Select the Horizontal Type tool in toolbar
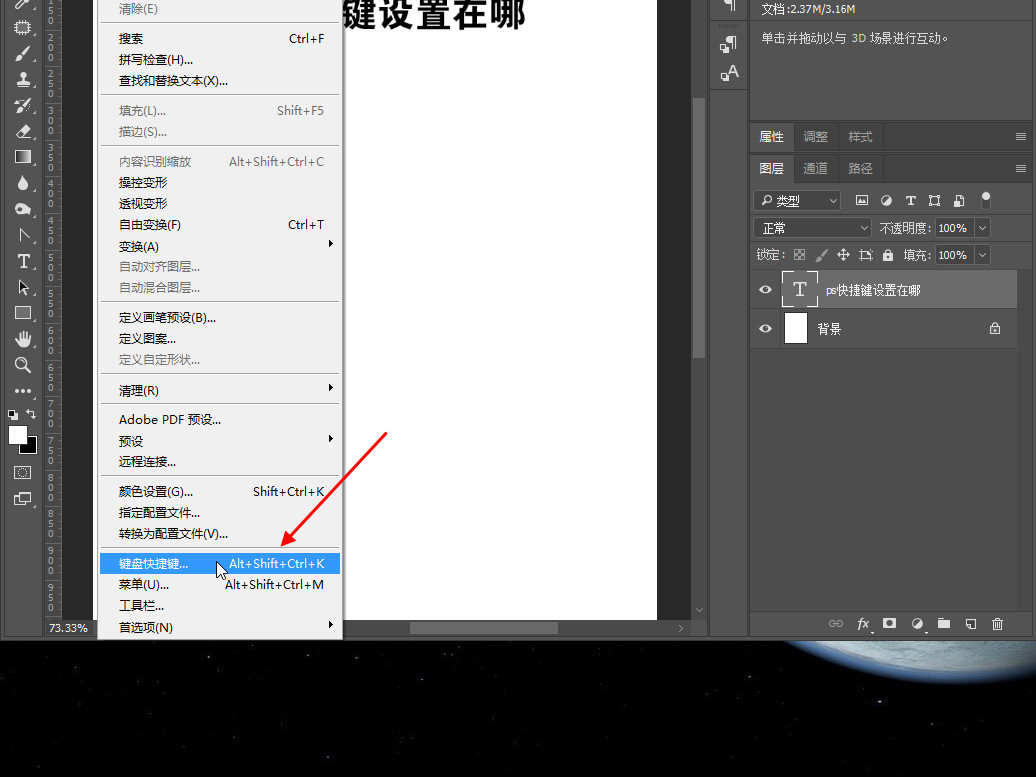This screenshot has width=1036, height=777. 22,261
